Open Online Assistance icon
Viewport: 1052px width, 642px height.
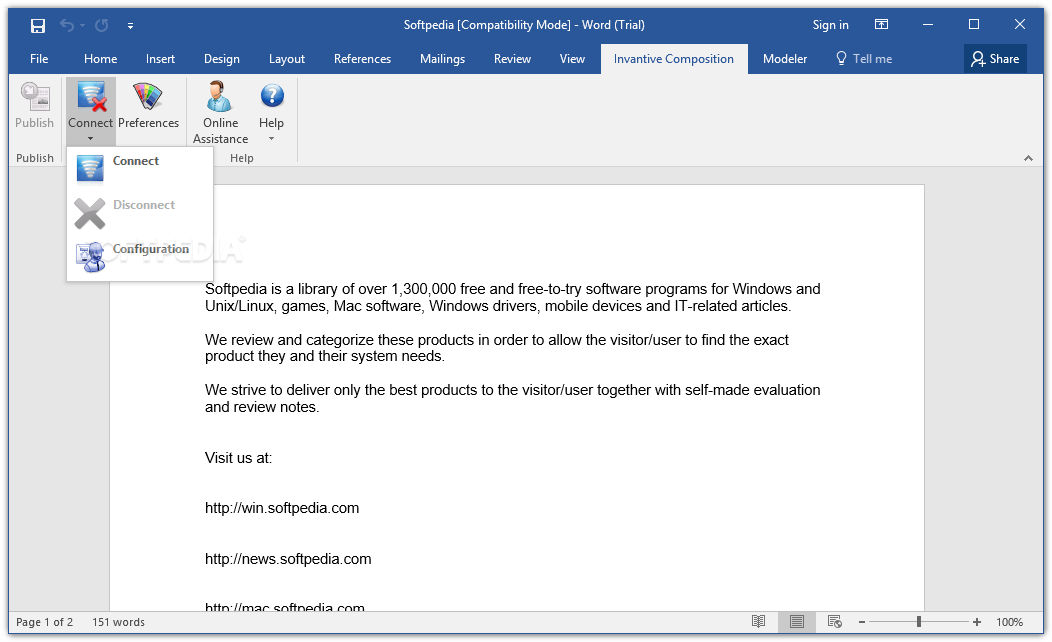[219, 97]
